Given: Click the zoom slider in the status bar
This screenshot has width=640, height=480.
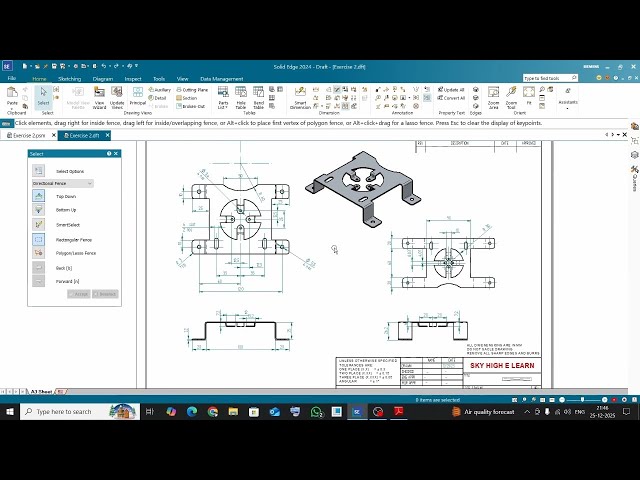Looking at the screenshot, I should point(583,400).
